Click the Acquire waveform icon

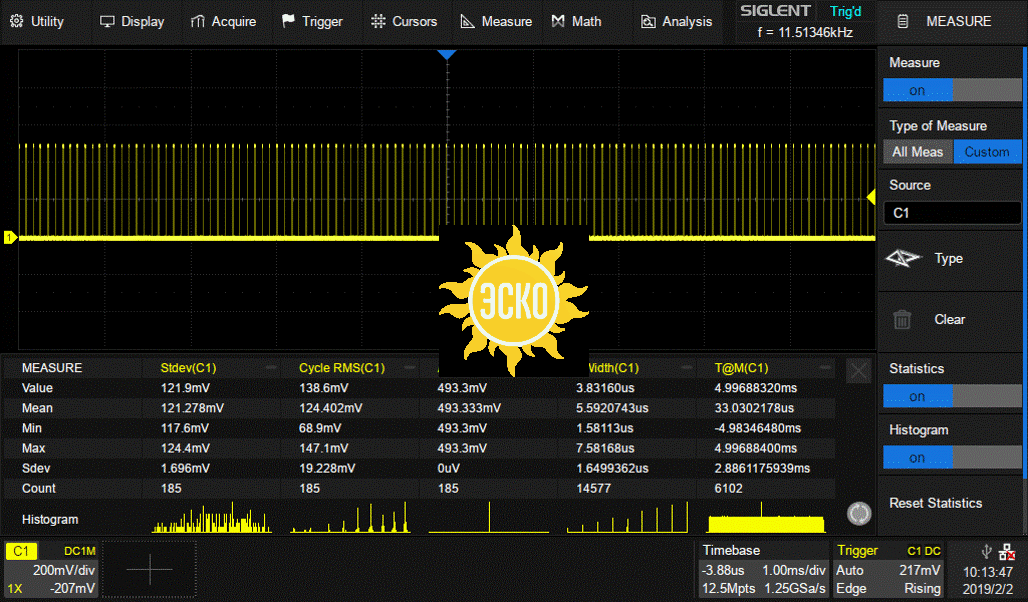coord(197,22)
